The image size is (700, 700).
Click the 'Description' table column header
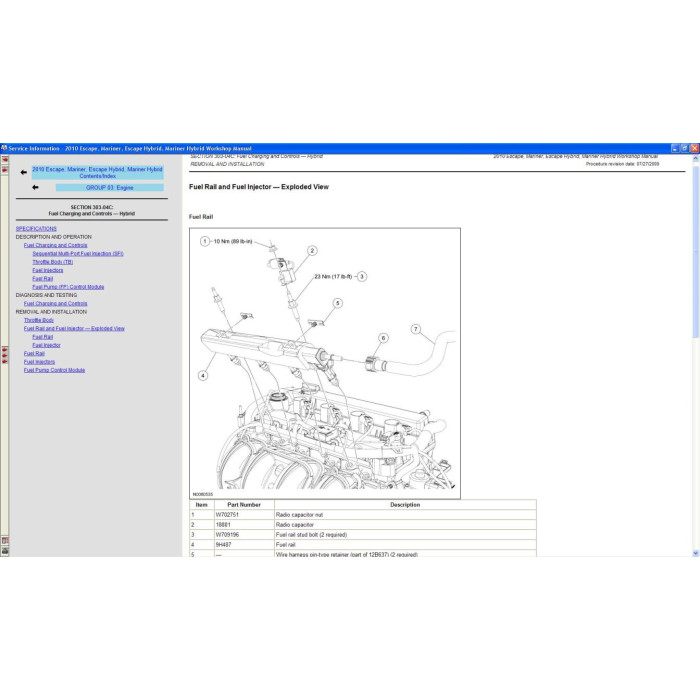tap(405, 505)
